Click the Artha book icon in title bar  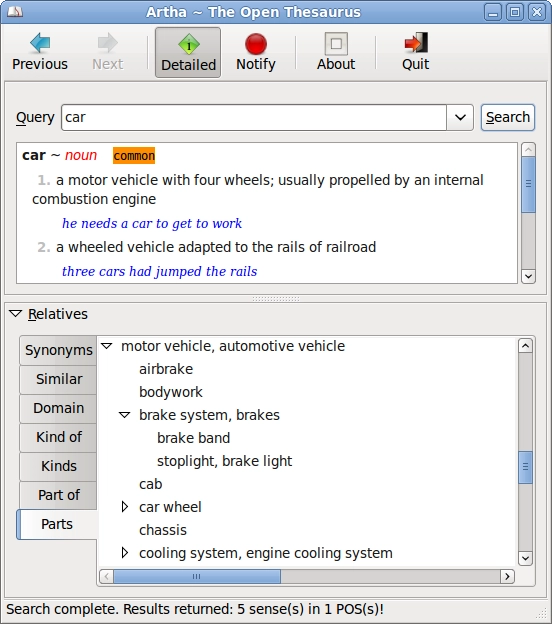coord(15,12)
